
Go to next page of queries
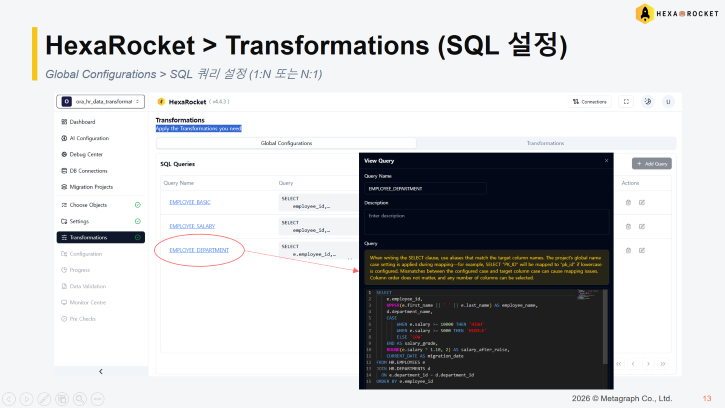pos(648,364)
